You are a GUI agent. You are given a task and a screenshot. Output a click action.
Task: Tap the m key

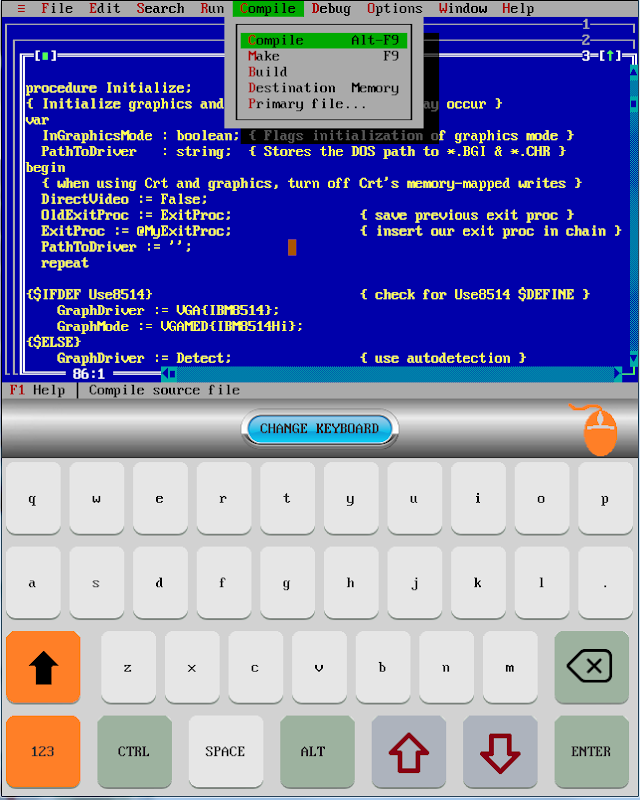510,667
